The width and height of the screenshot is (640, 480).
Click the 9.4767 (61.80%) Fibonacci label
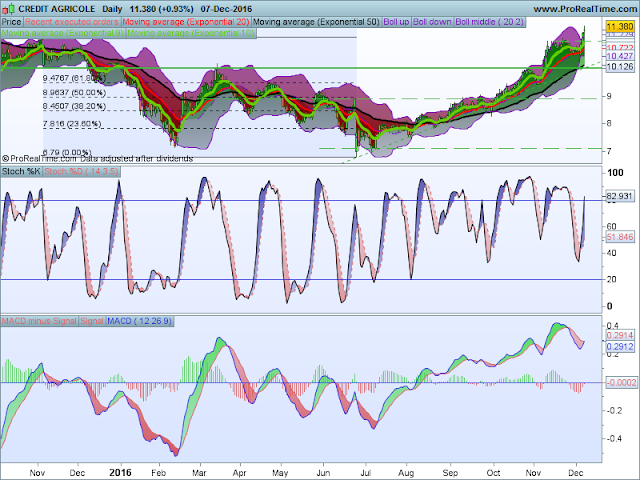(74, 78)
